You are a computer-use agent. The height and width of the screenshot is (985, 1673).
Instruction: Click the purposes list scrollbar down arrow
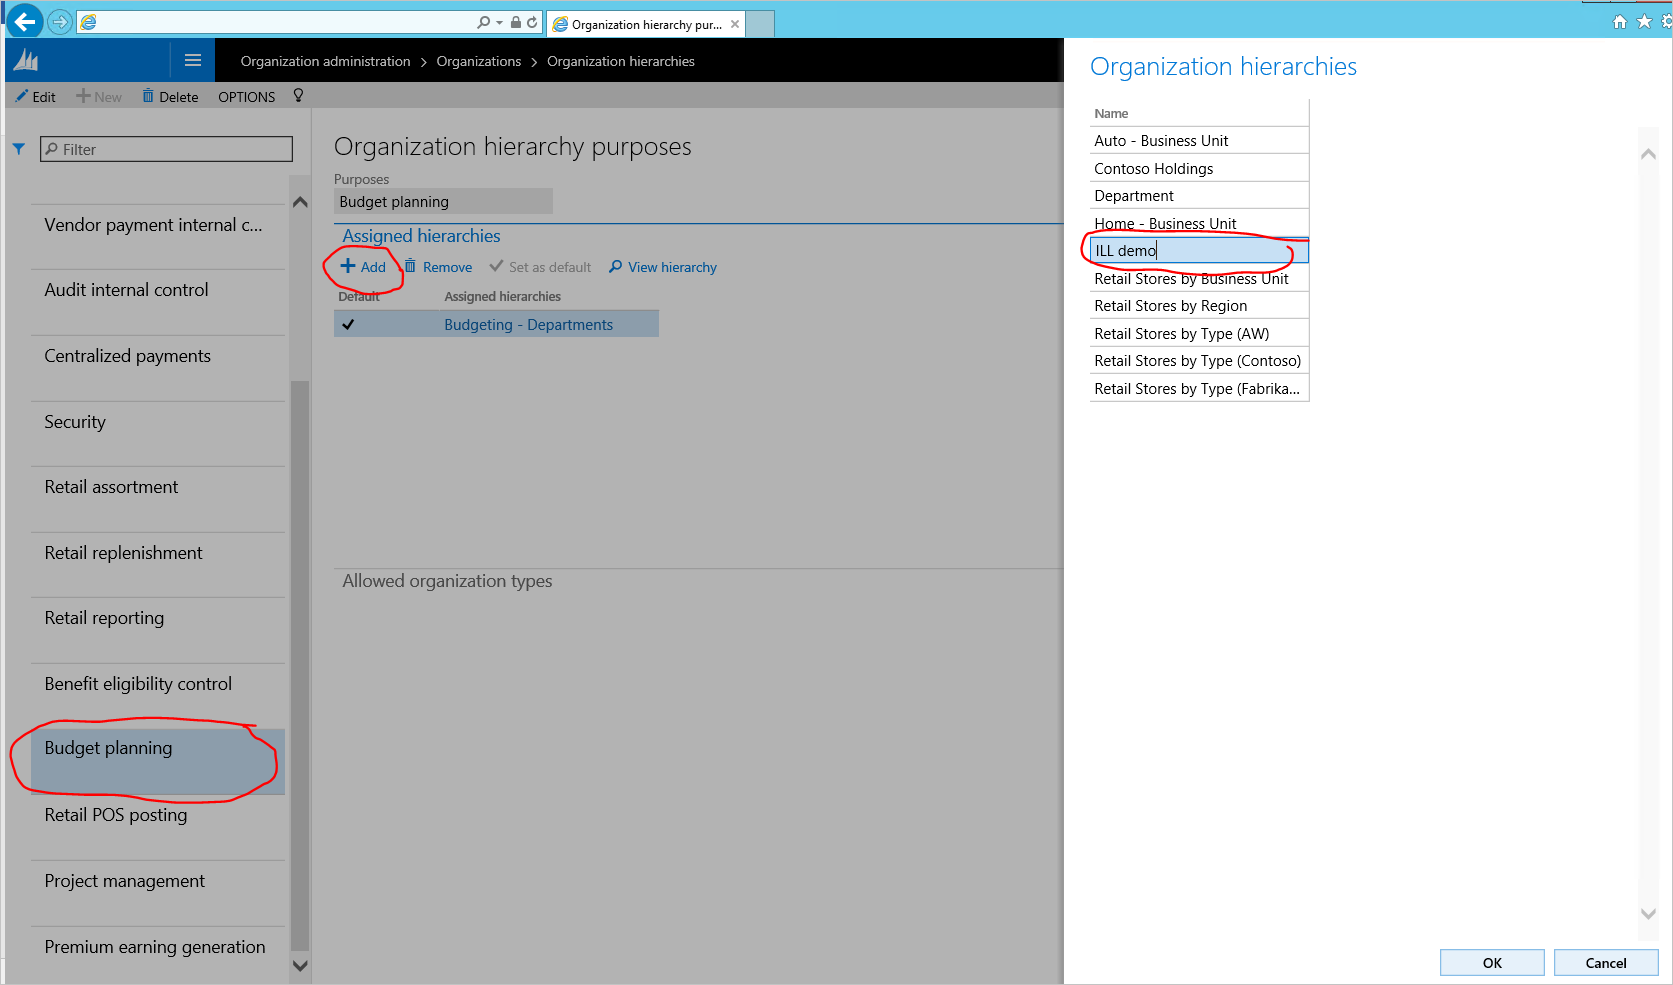300,966
